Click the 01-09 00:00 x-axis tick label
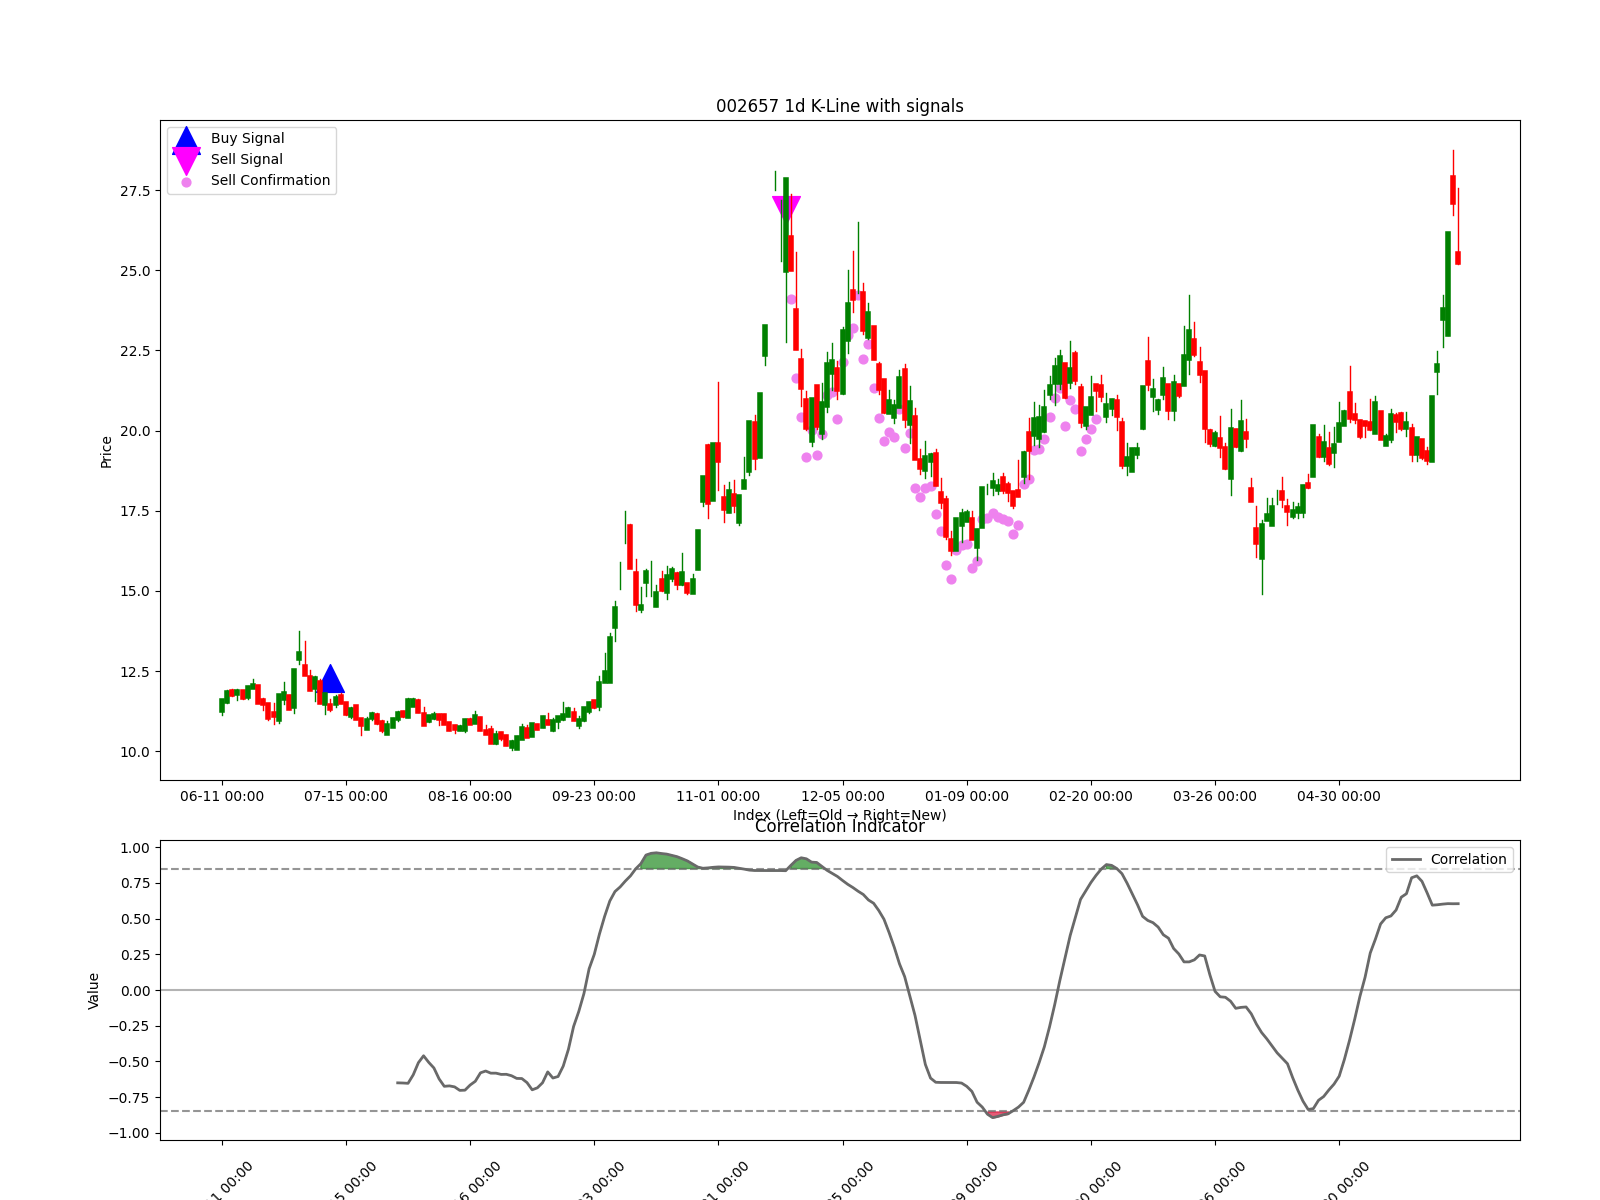 click(967, 797)
